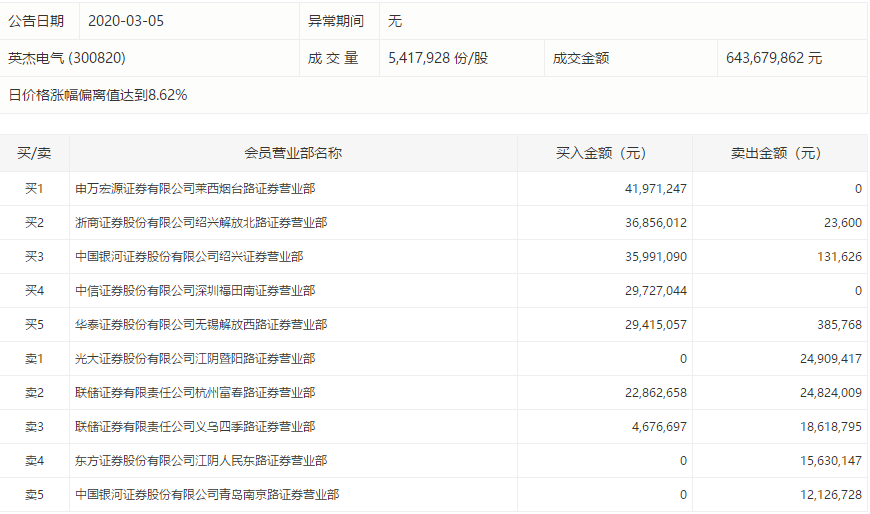Click 联储证券杭州富春路证券营业部 name
The height and width of the screenshot is (514, 870).
(195, 392)
